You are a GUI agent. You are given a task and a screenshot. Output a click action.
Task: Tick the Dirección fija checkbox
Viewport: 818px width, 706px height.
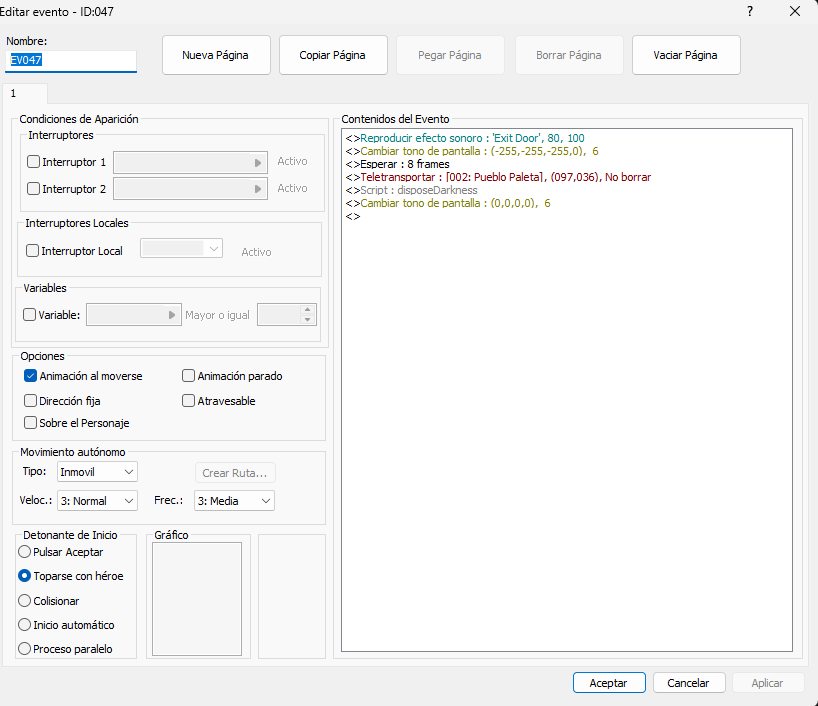pyautogui.click(x=31, y=401)
